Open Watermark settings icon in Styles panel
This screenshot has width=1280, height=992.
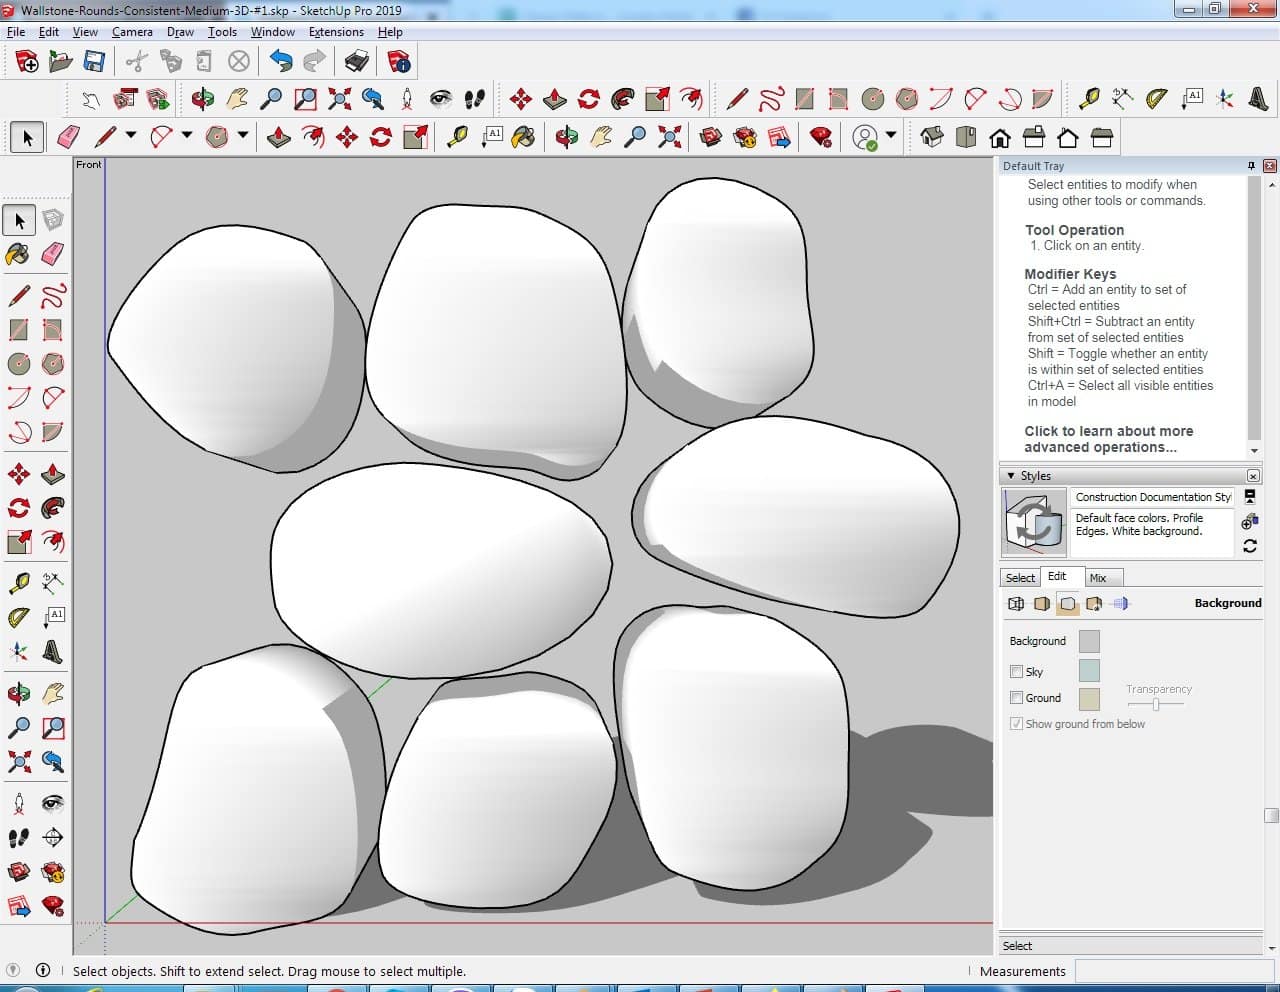(1094, 604)
